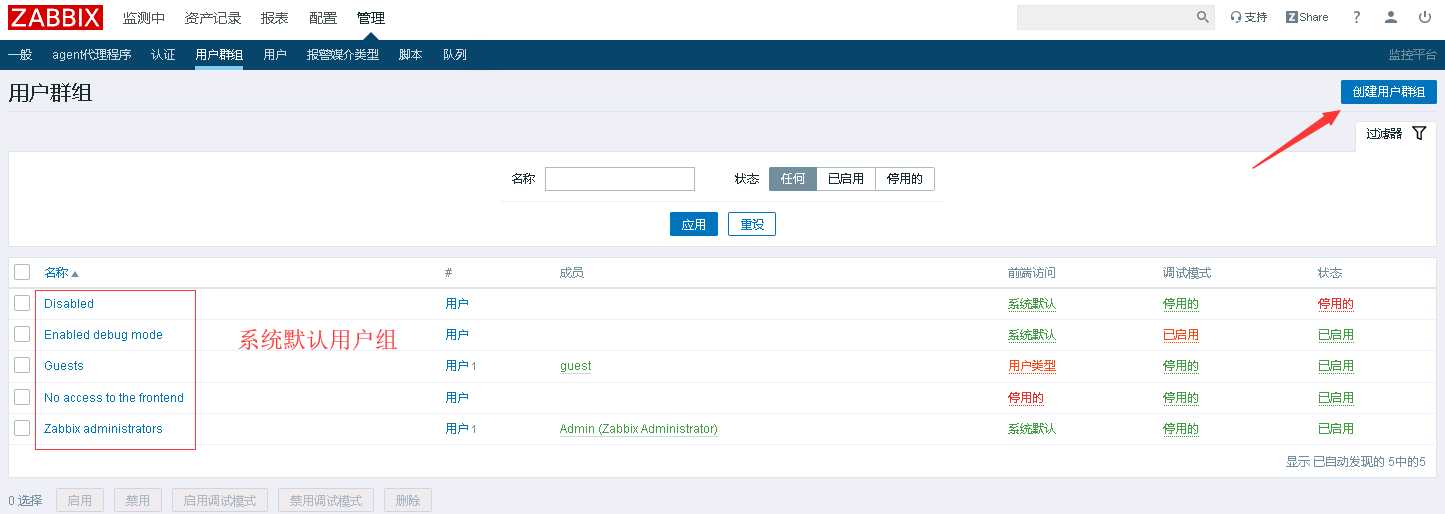Open the user profile icon

pyautogui.click(x=1391, y=17)
